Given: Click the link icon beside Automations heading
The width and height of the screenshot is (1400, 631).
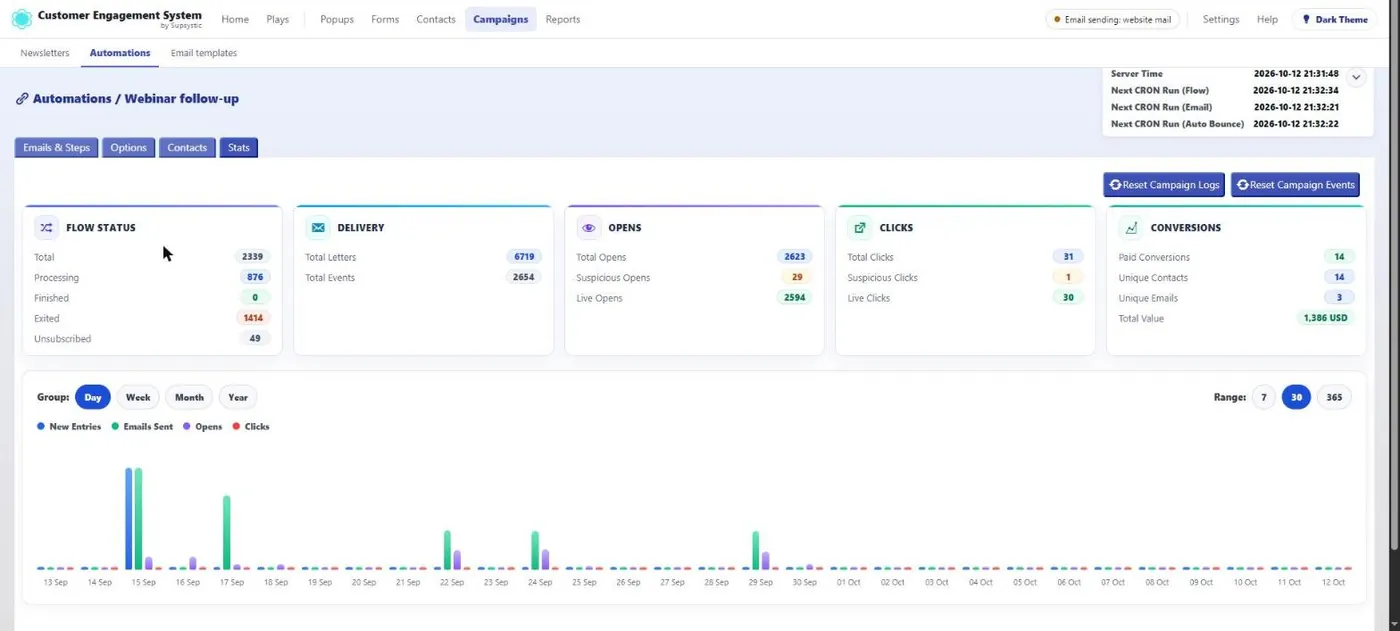Looking at the screenshot, I should point(22,99).
